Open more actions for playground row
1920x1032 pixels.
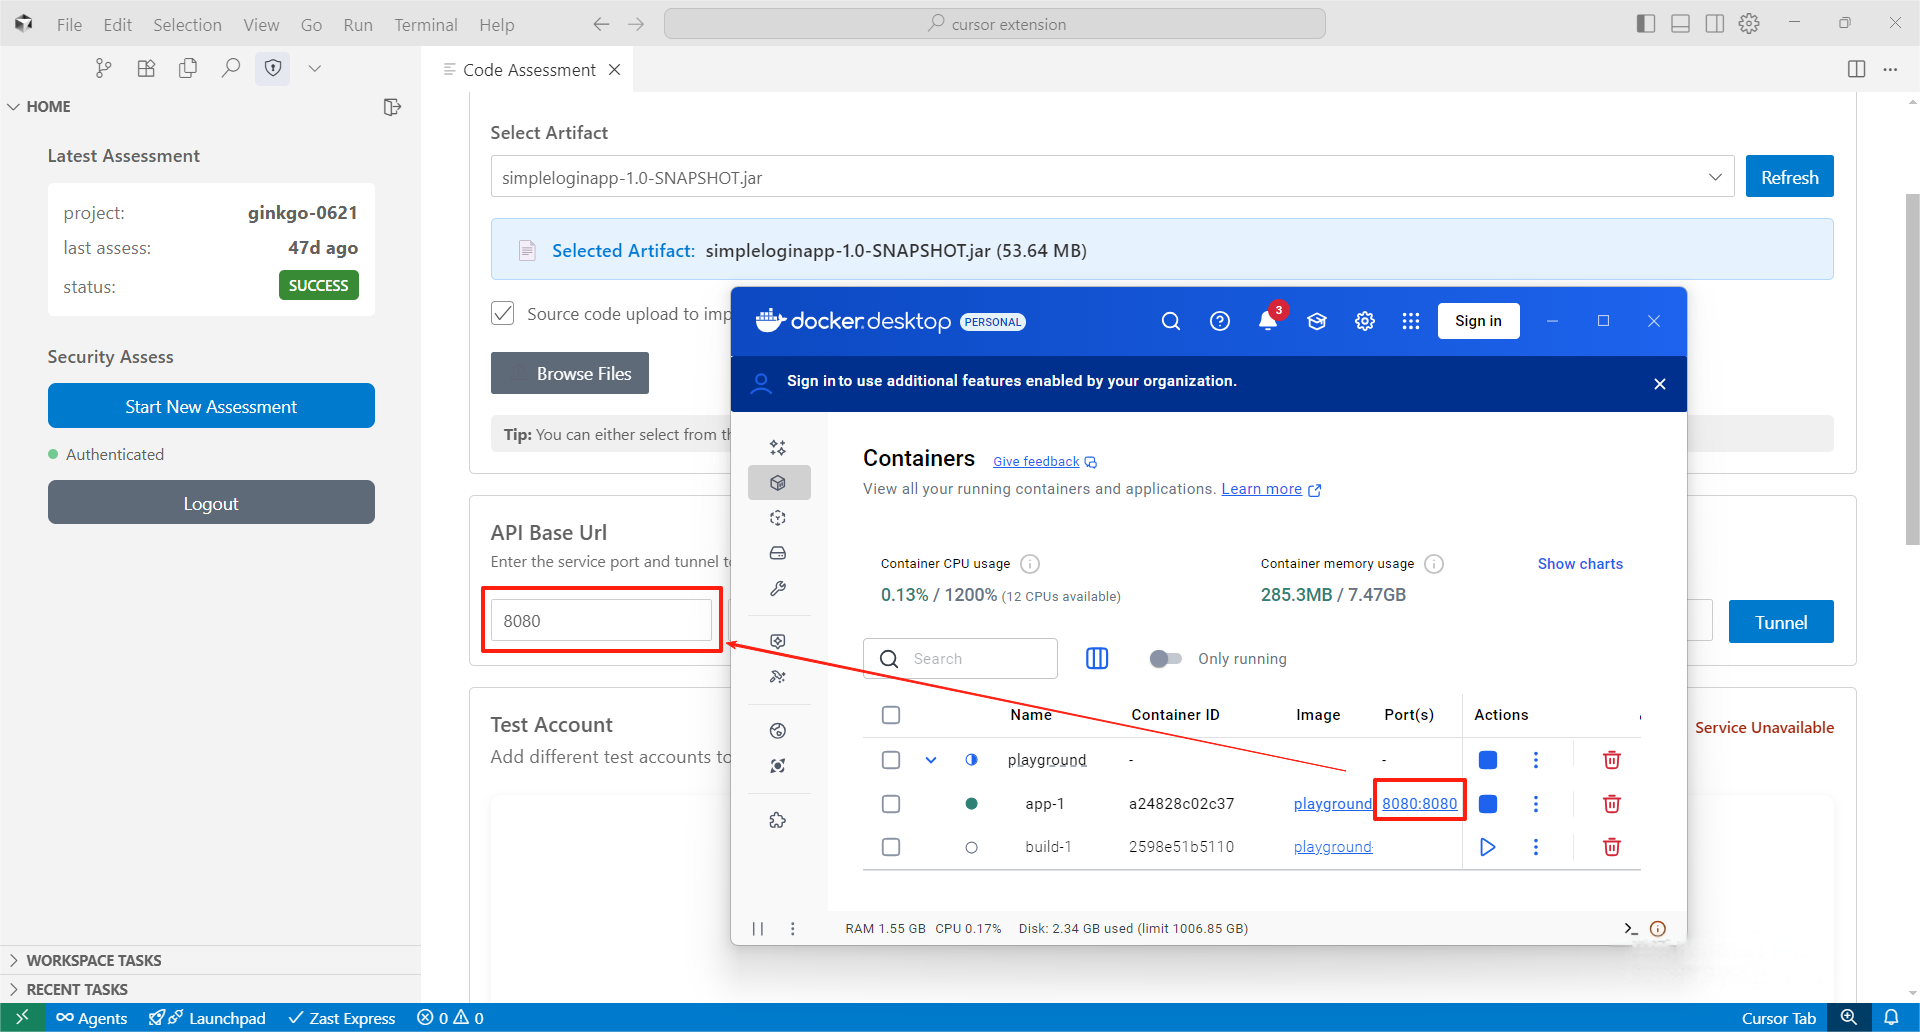[1536, 760]
